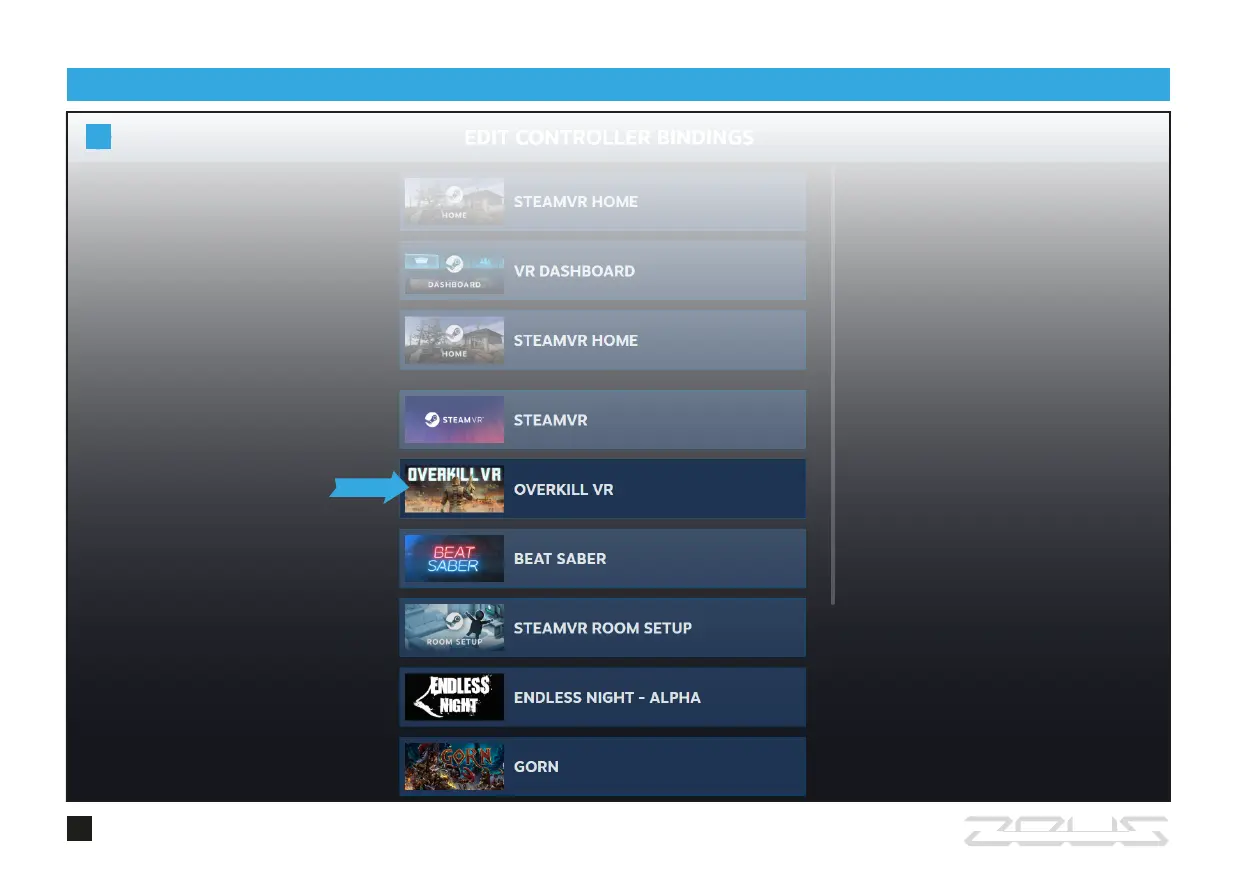Select the Endless Night logo thumbnail
Viewport: 1236px width, 884px height.
tap(454, 697)
